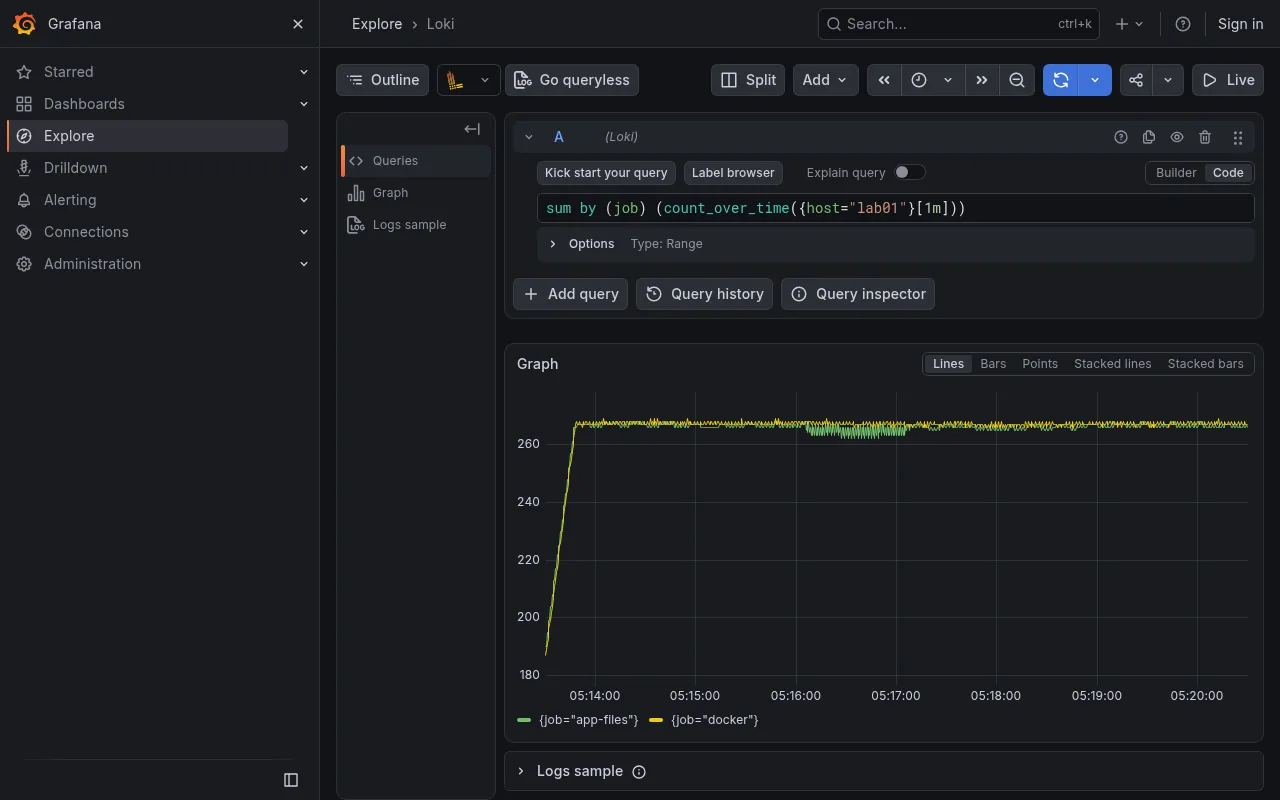
Task: Shift time range forwards
Action: [982, 80]
